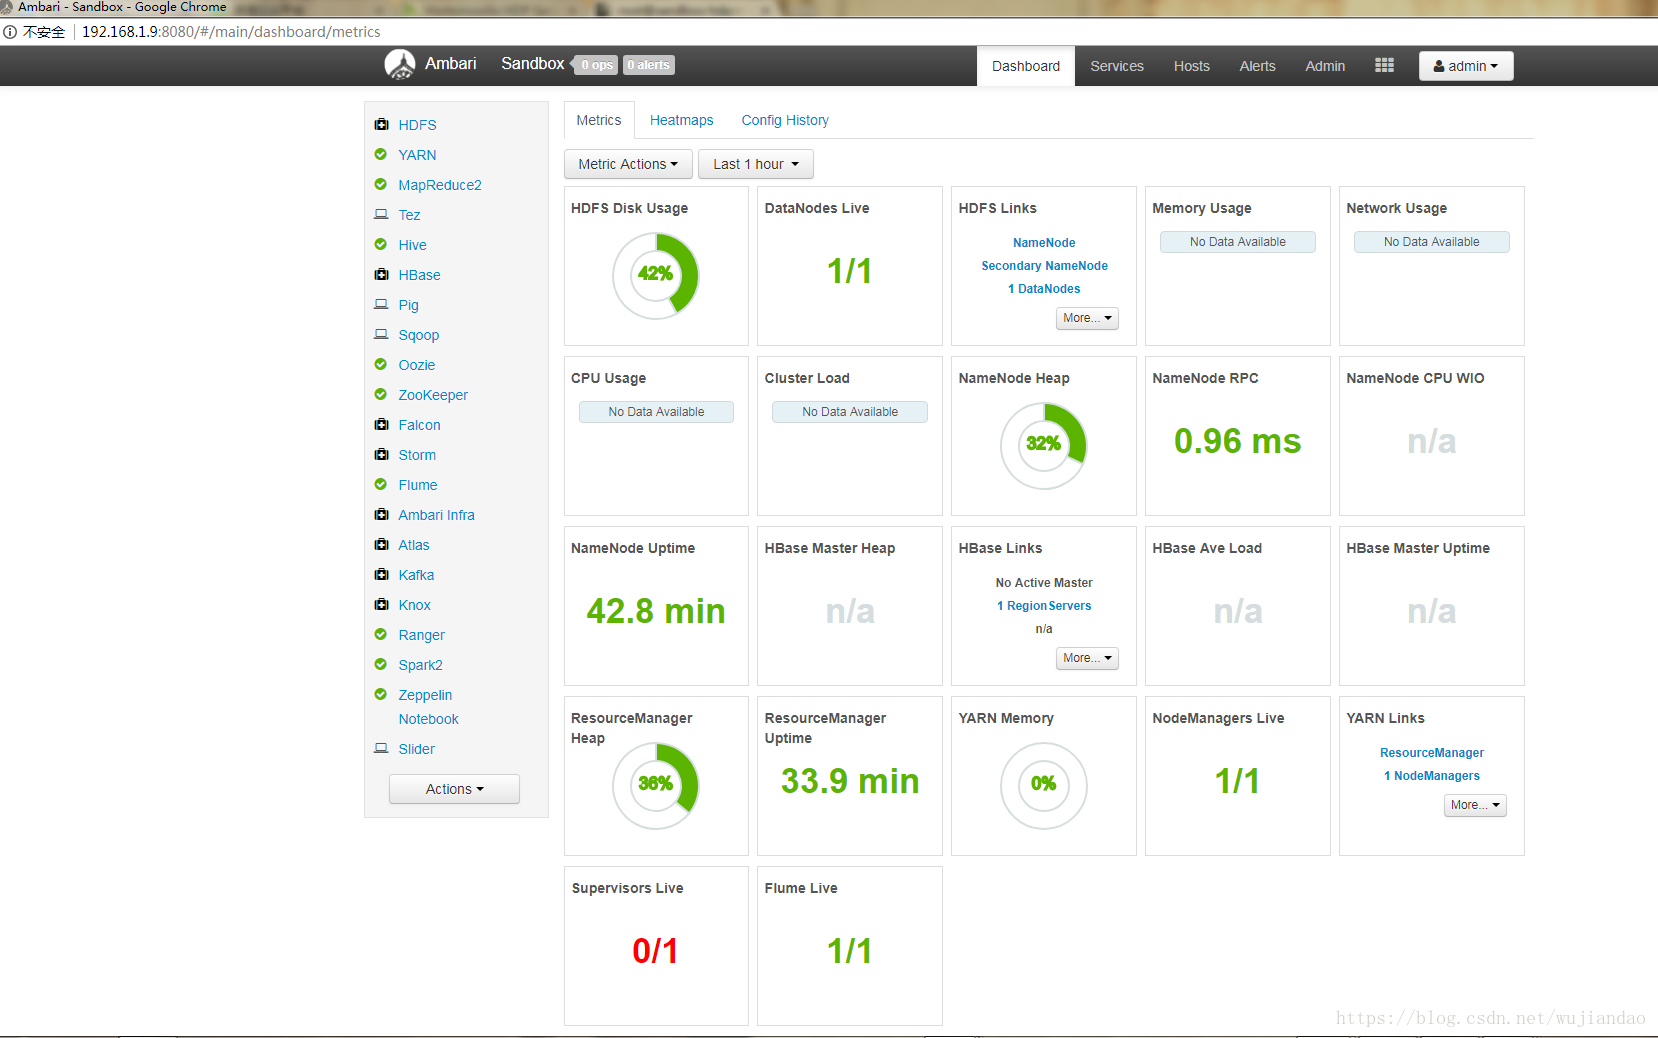Image resolution: width=1658 pixels, height=1038 pixels.
Task: Click the HBase maintenance status icon
Action: (381, 275)
